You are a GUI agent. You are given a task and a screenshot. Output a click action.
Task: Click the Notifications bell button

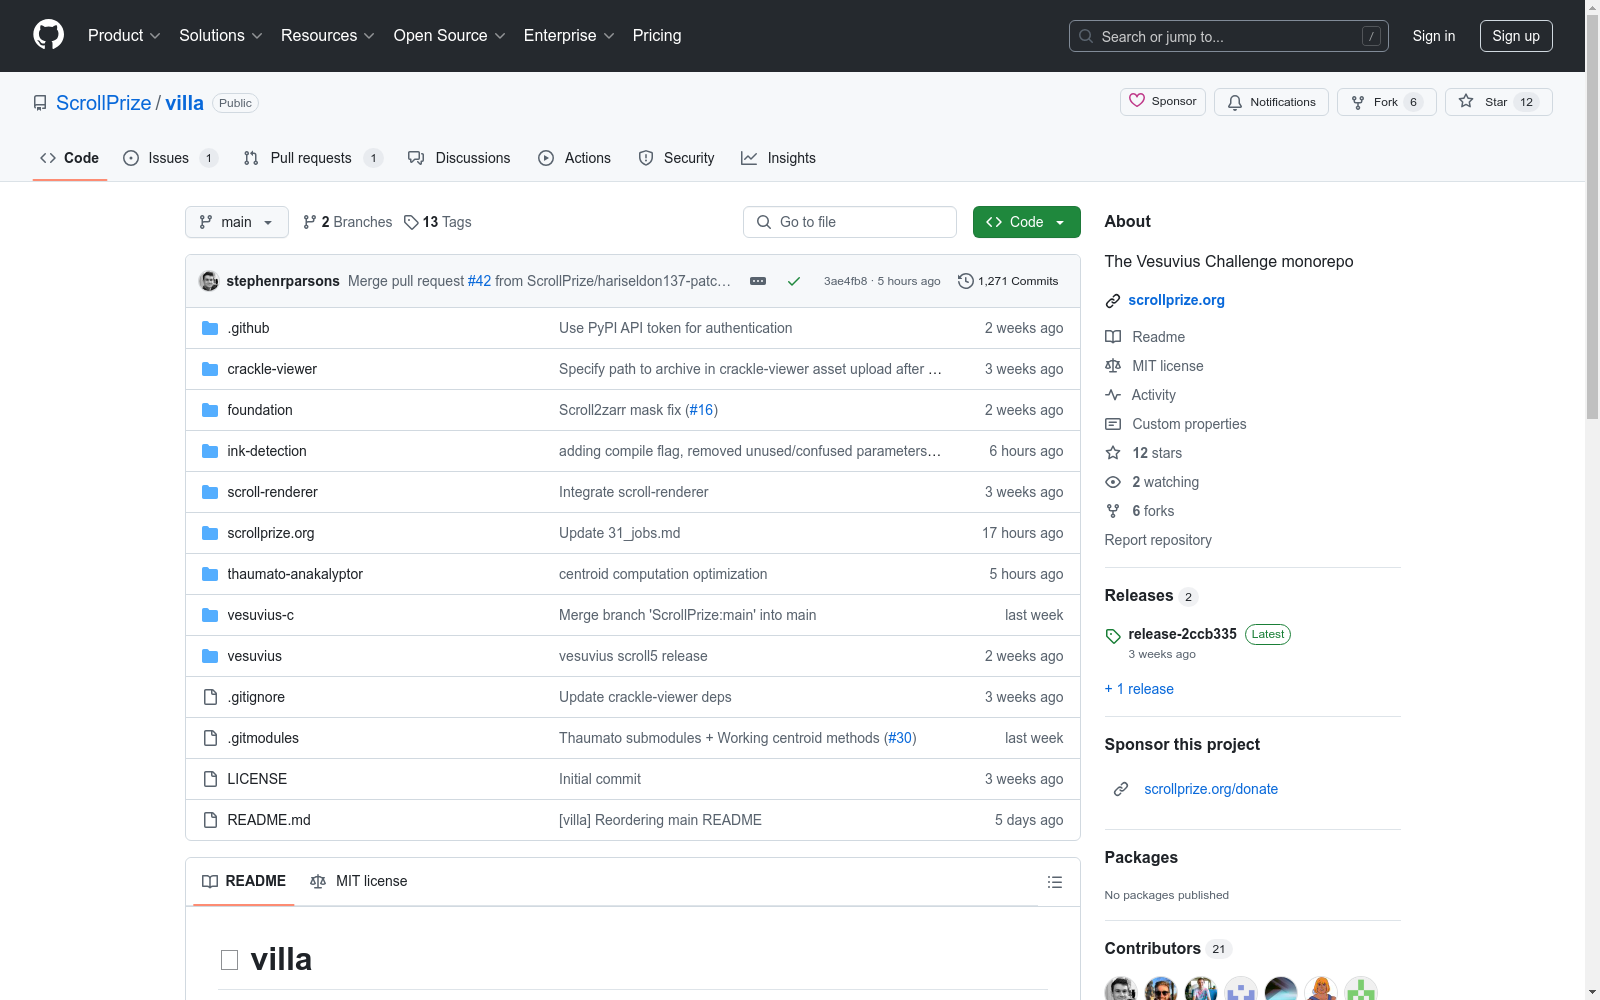click(1271, 102)
